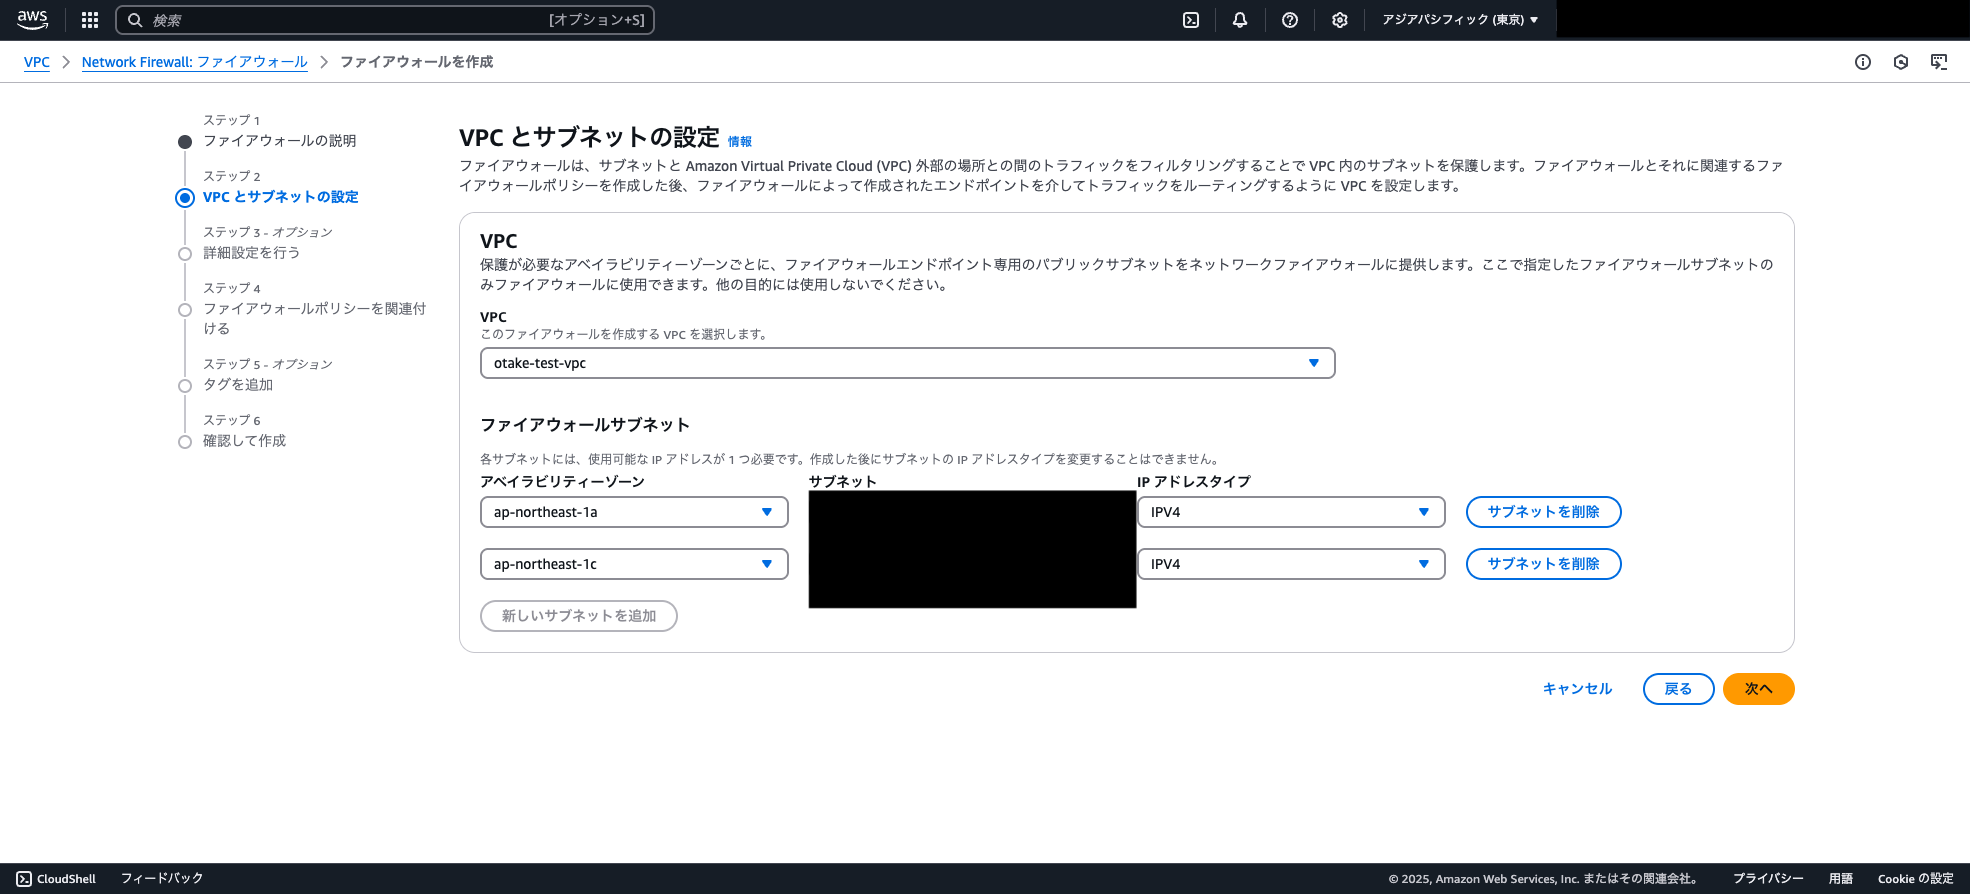Open the ap-northeast-1a availability zone dropdown
Image resolution: width=1970 pixels, height=894 pixels.
[634, 512]
